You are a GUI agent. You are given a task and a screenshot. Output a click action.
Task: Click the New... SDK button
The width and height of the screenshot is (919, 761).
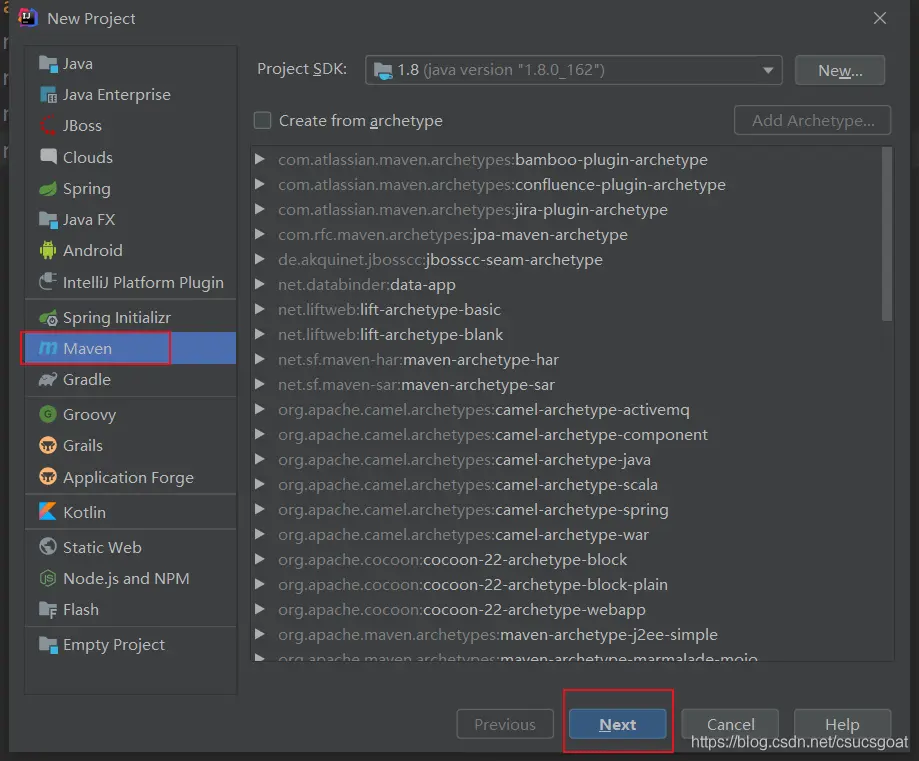point(839,70)
